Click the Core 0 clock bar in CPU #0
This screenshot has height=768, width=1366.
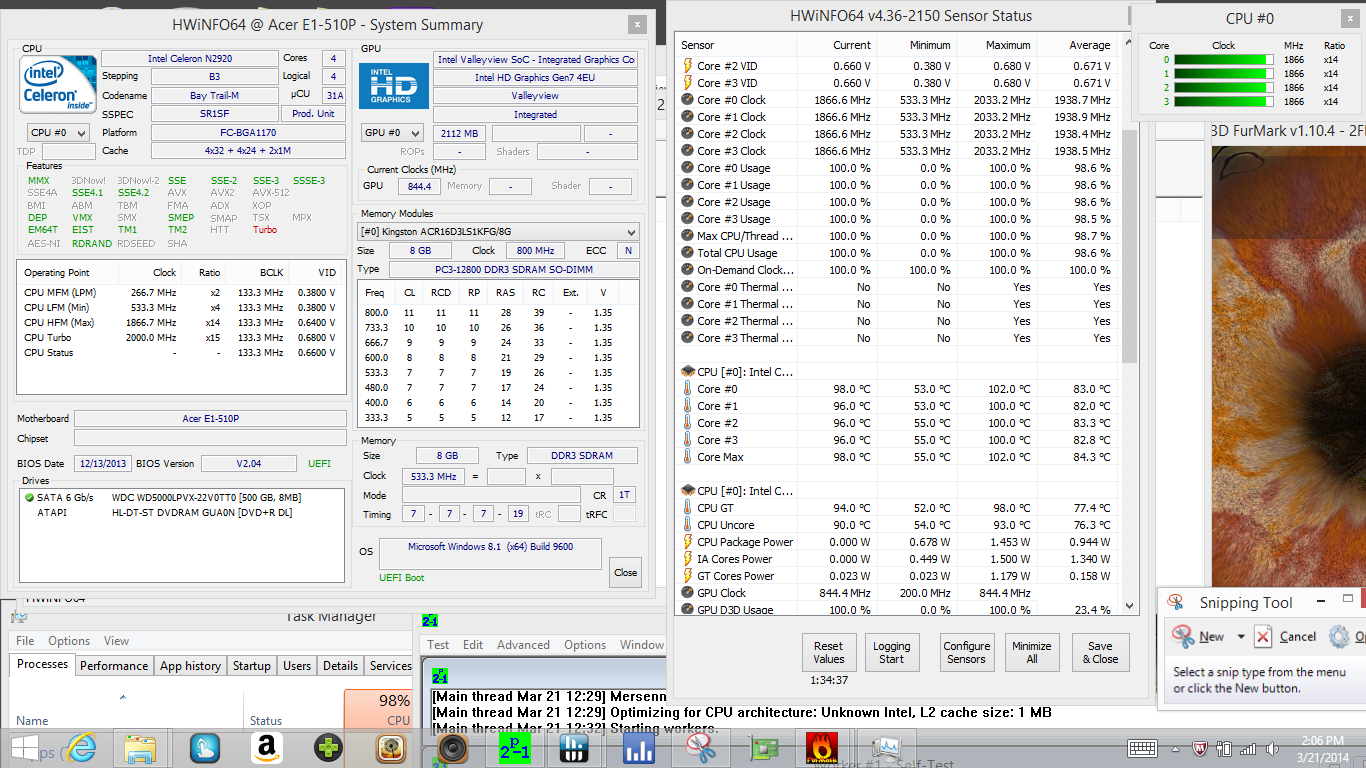pos(1222,59)
